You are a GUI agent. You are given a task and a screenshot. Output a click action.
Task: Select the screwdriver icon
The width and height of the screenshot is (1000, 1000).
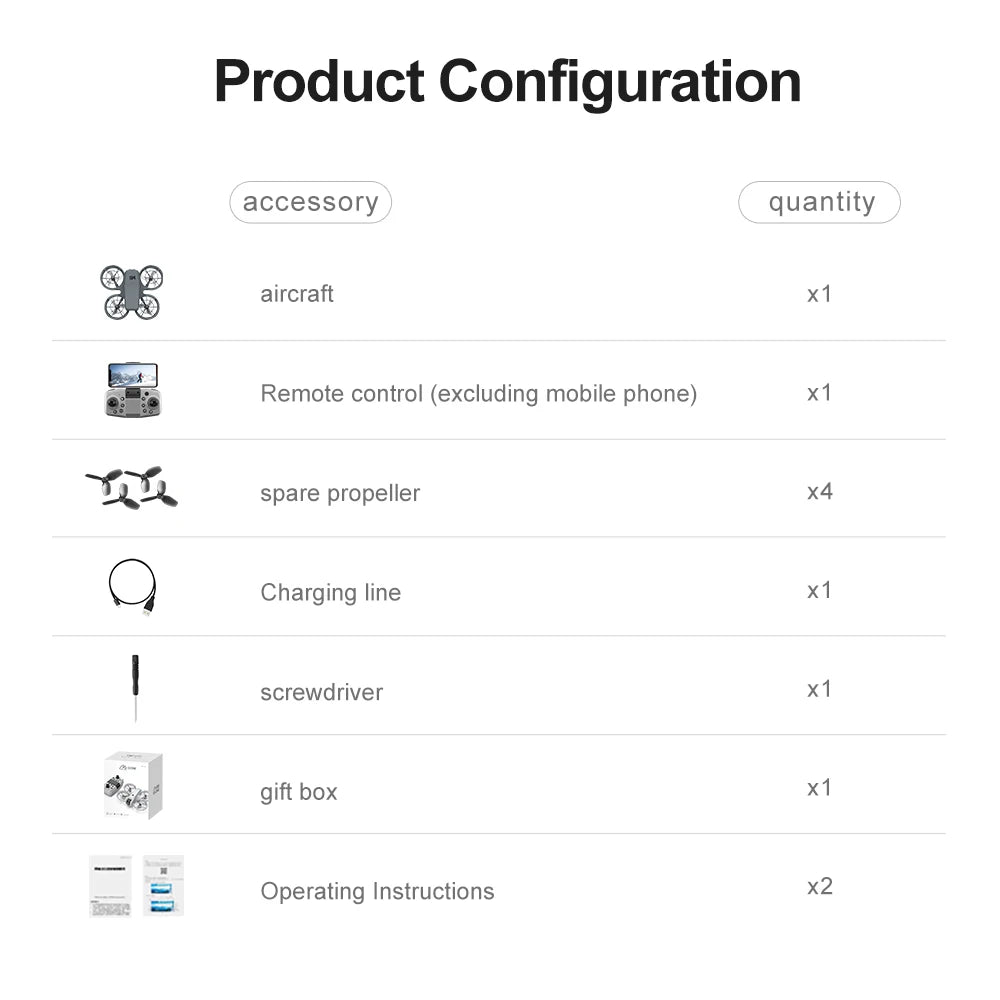pyautogui.click(x=135, y=687)
